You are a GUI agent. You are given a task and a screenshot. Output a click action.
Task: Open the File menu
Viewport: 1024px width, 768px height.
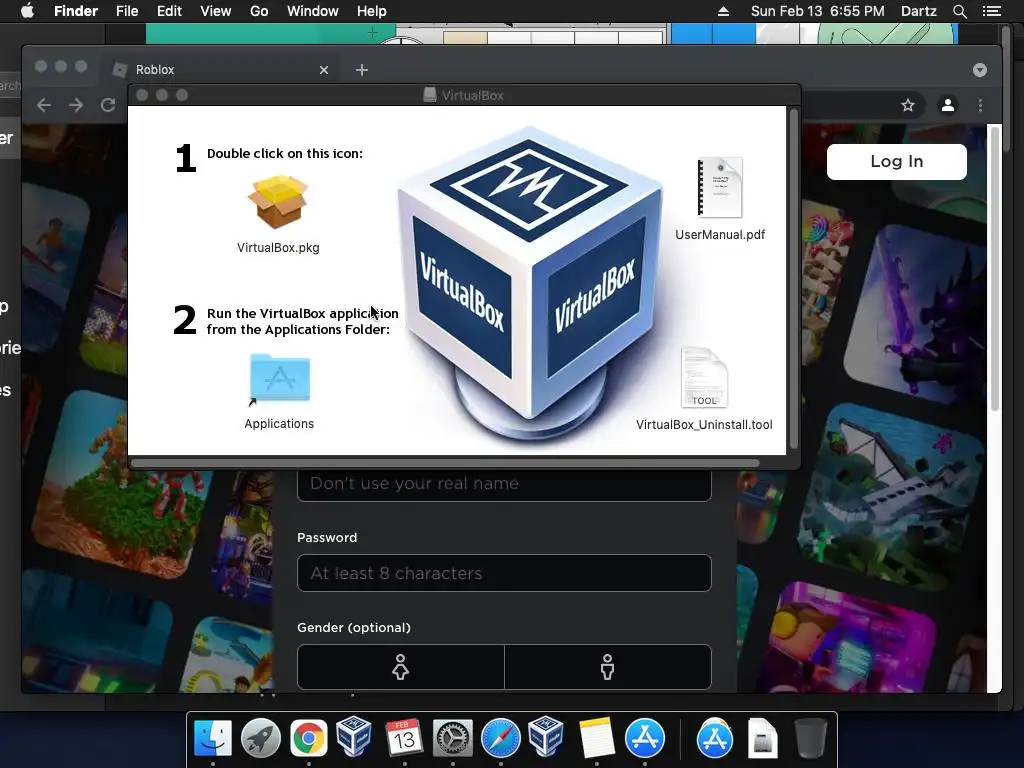pyautogui.click(x=127, y=11)
